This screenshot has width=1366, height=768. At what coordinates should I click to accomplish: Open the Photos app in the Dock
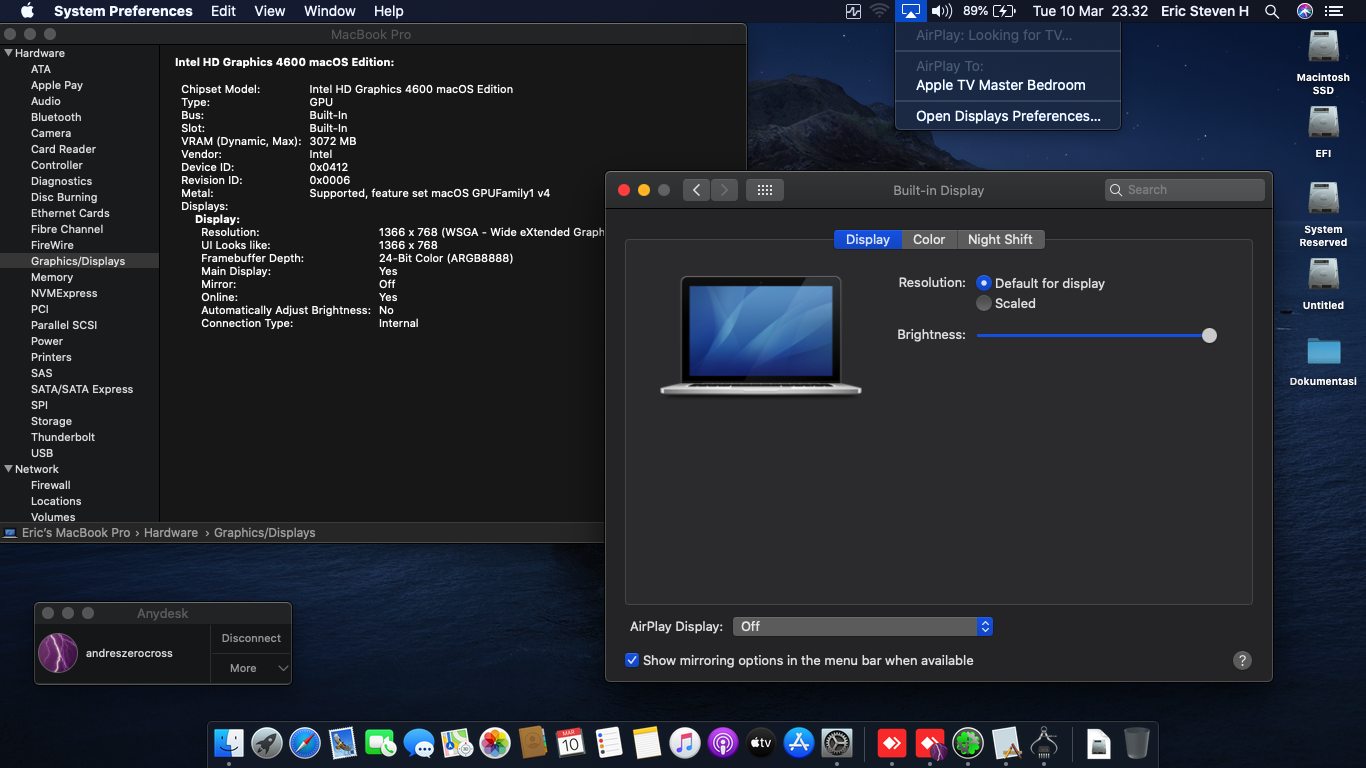(495, 743)
